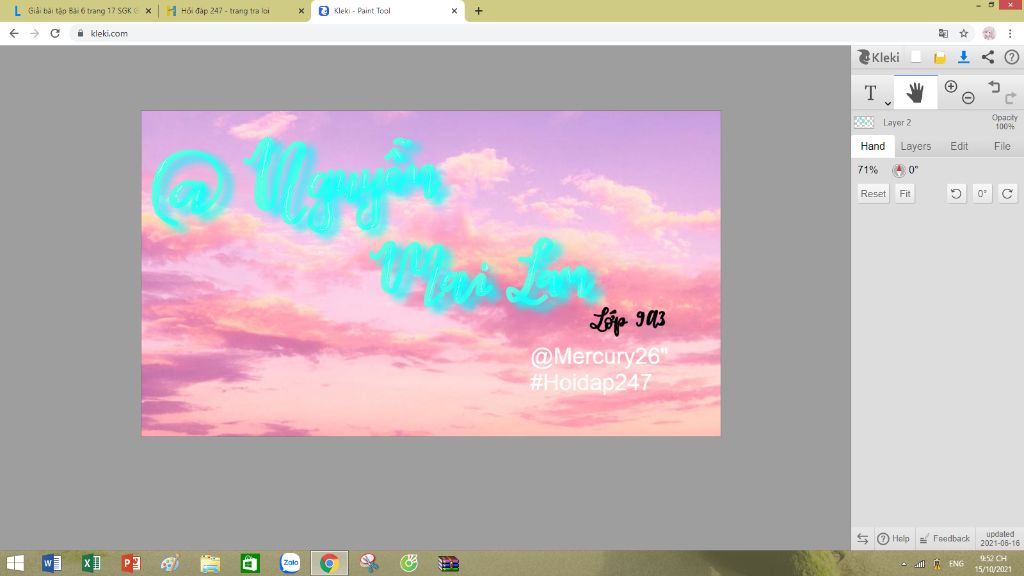Switch to the Layers tab
Viewport: 1024px width, 576px height.
[916, 146]
